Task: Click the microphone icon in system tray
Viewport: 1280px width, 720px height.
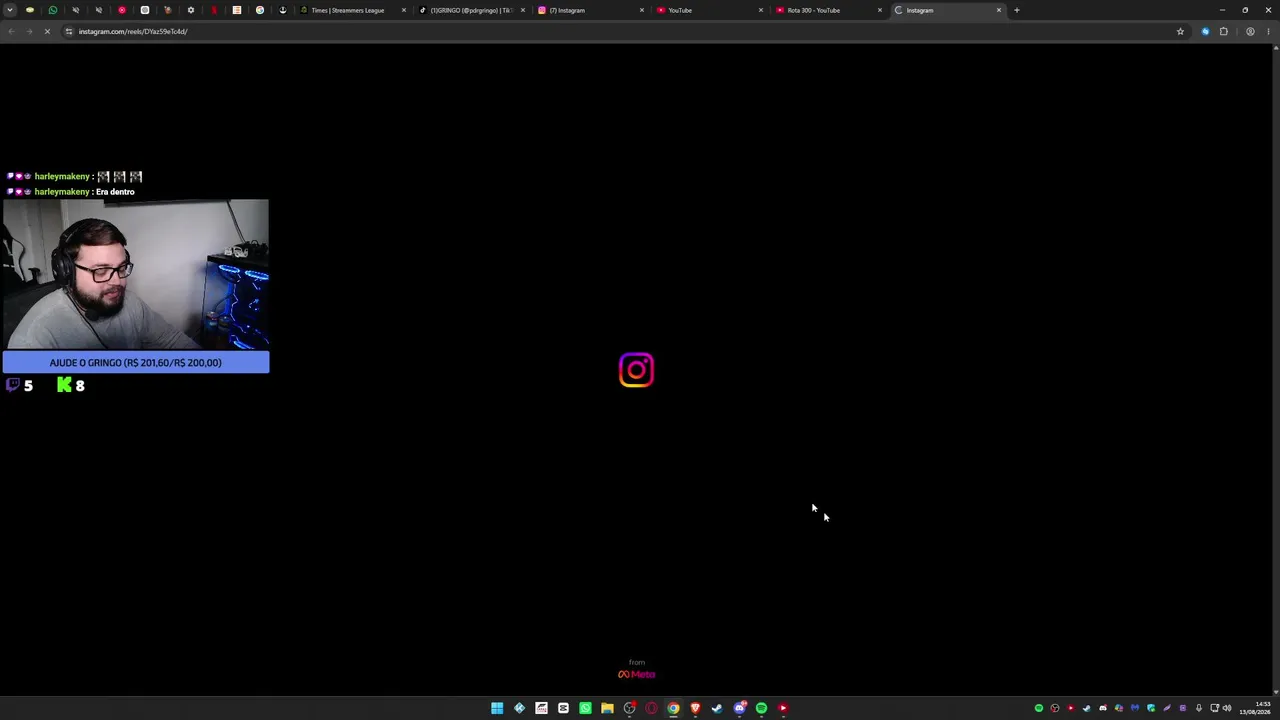Action: pyautogui.click(x=1199, y=708)
